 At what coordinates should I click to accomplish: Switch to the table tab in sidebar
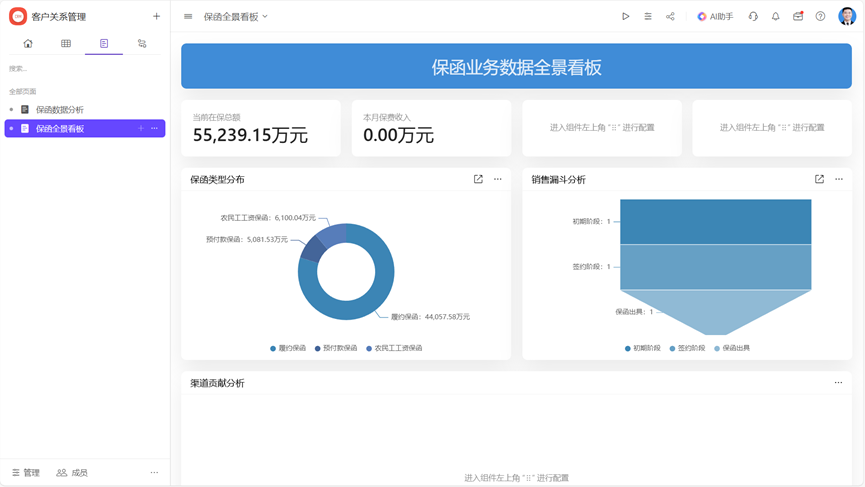tap(66, 44)
